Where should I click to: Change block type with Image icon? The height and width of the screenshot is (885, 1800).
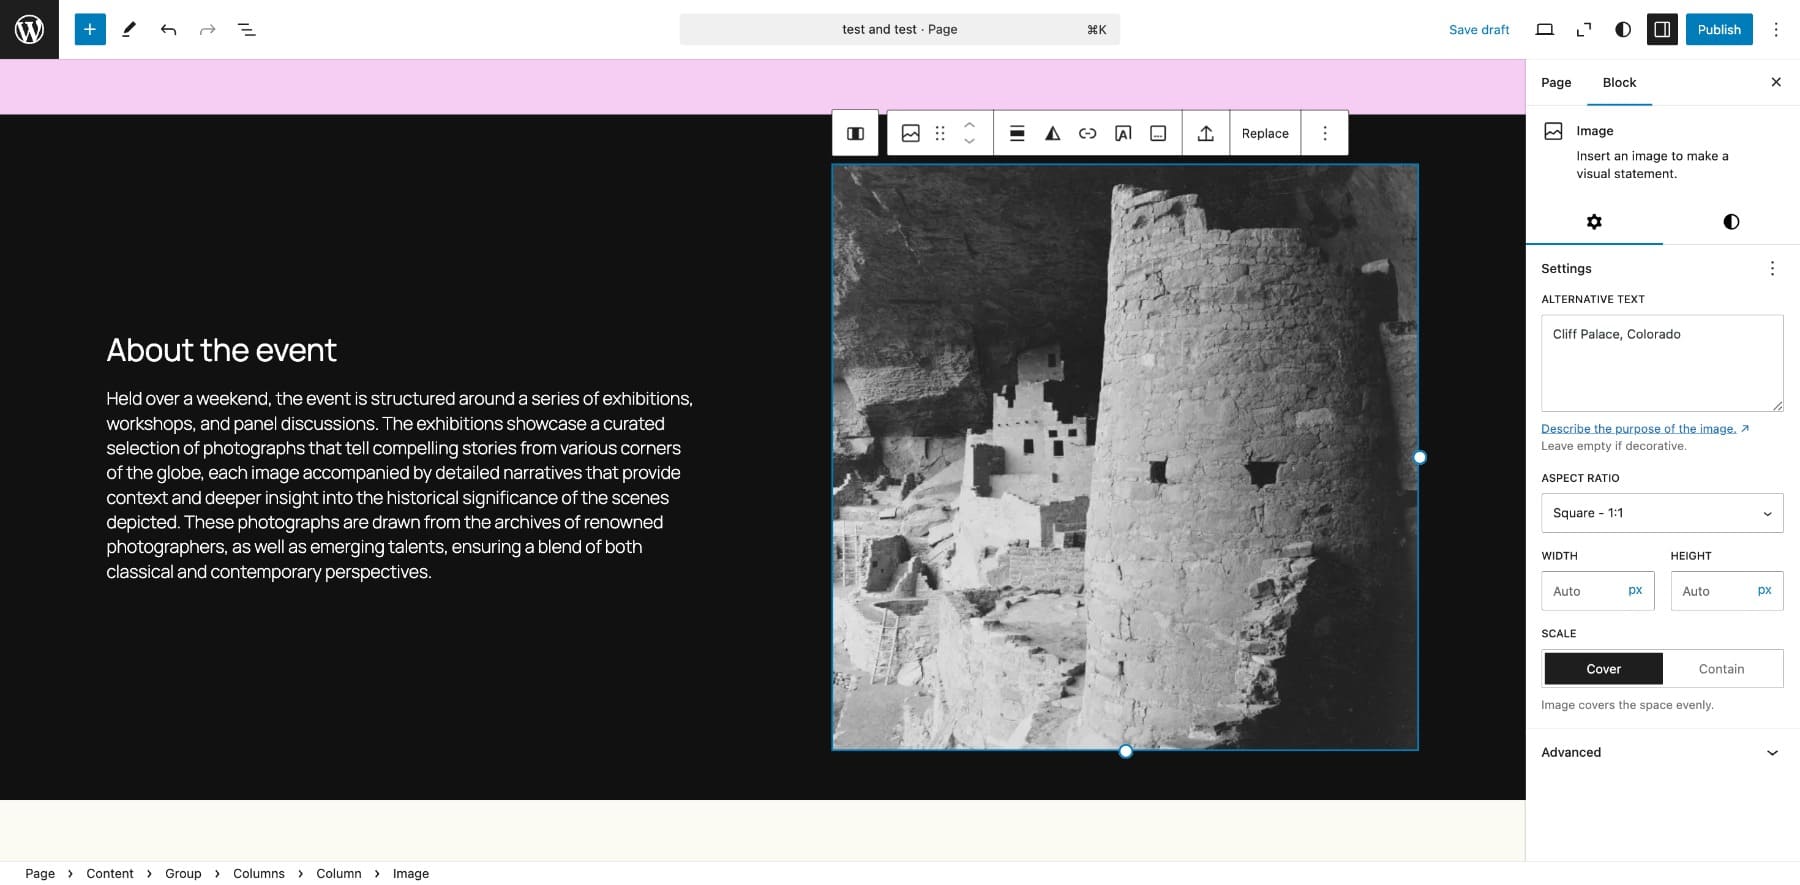[910, 133]
